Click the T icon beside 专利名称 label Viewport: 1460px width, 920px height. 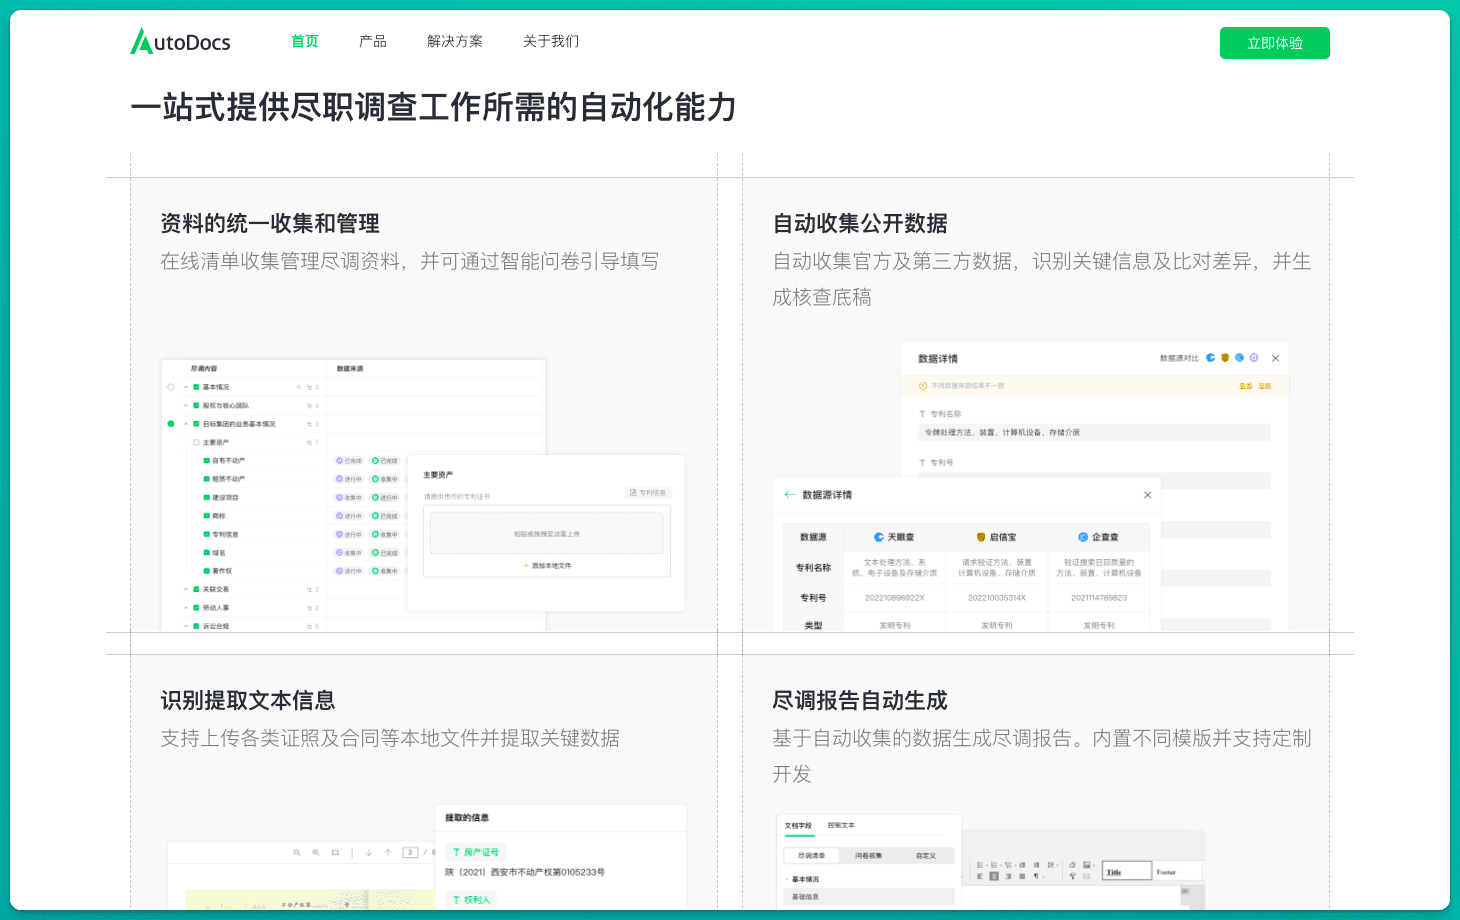(x=922, y=413)
